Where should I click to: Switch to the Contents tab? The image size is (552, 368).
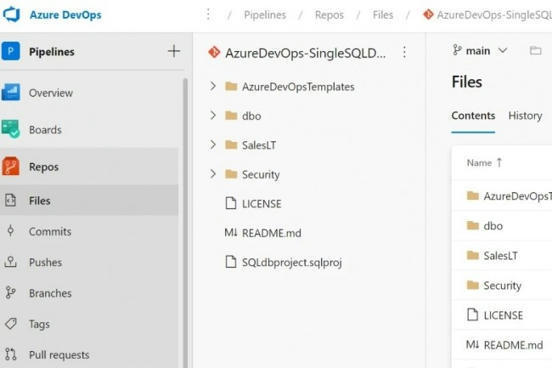click(473, 116)
